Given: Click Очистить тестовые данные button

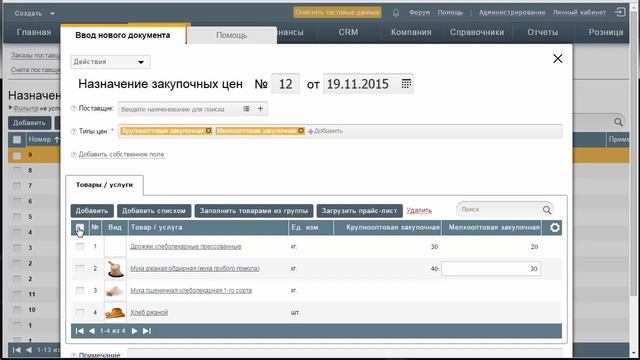Looking at the screenshot, I should pyautogui.click(x=337, y=12).
